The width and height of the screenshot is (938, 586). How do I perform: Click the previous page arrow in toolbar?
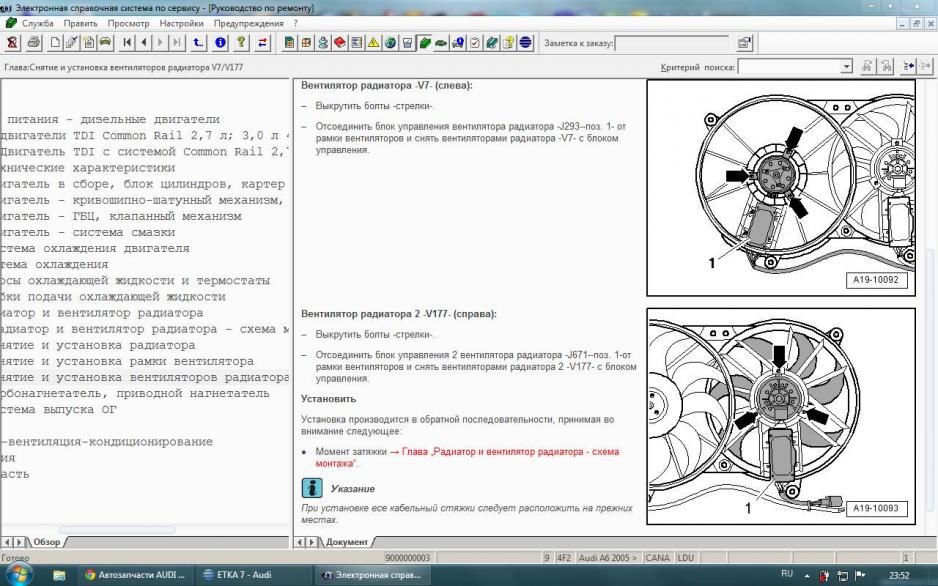(x=144, y=43)
